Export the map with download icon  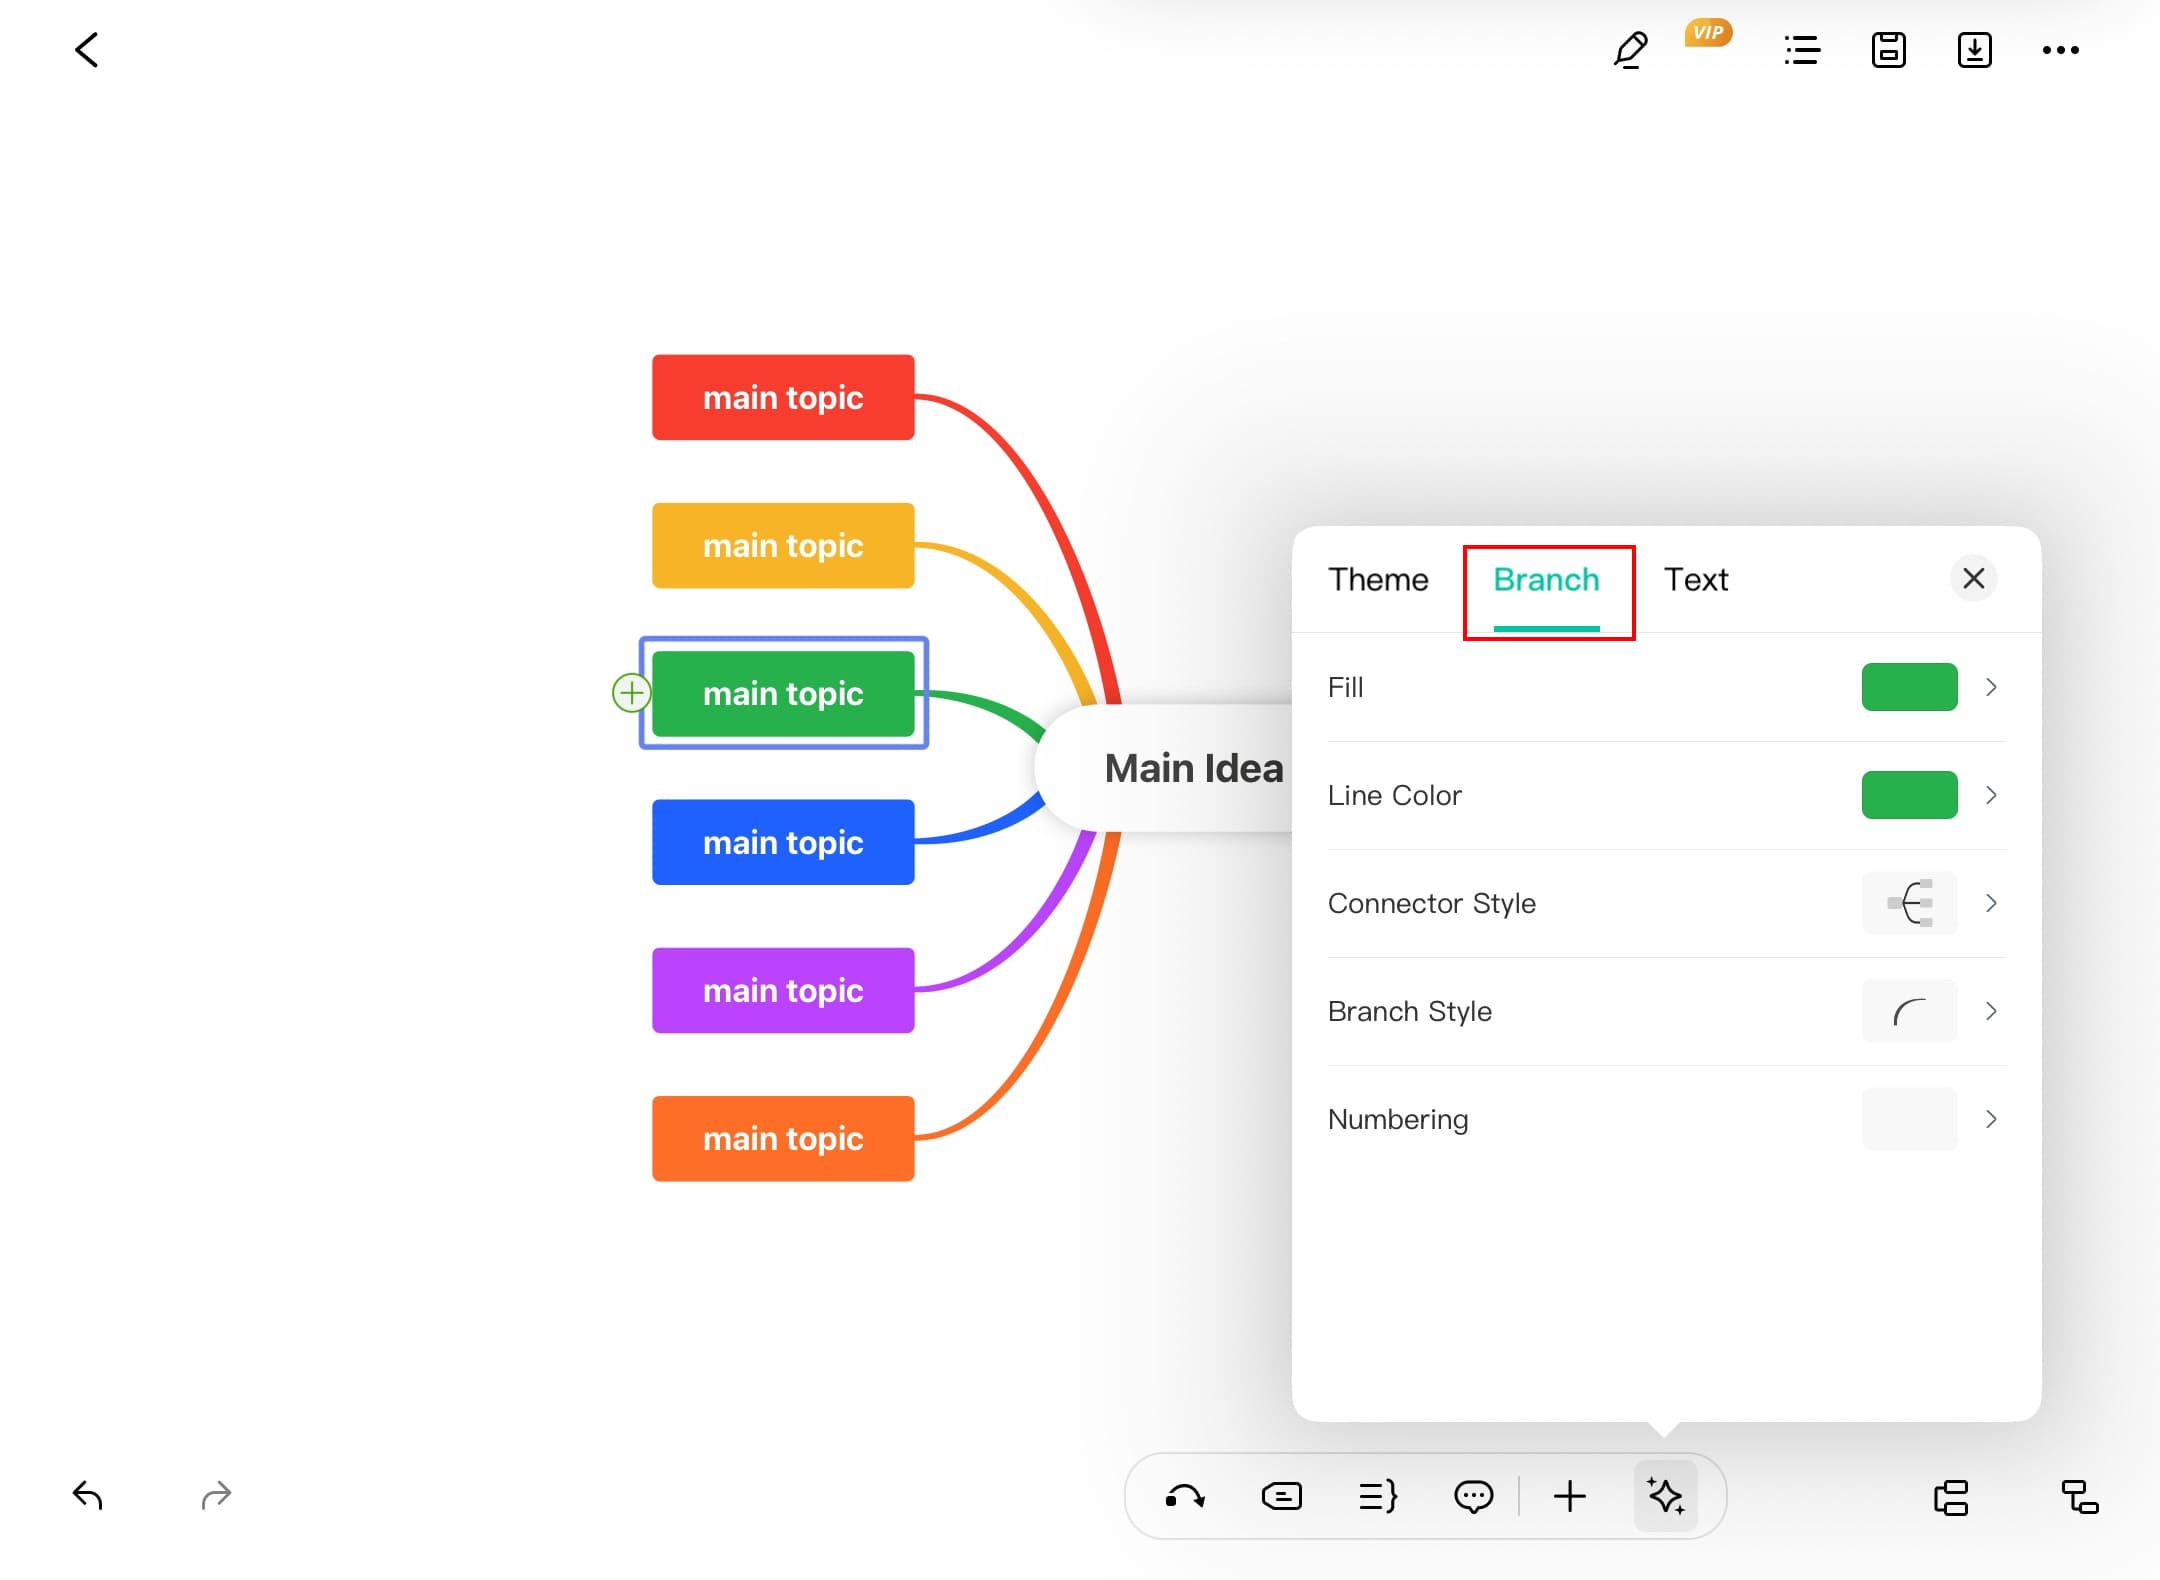[x=1974, y=50]
